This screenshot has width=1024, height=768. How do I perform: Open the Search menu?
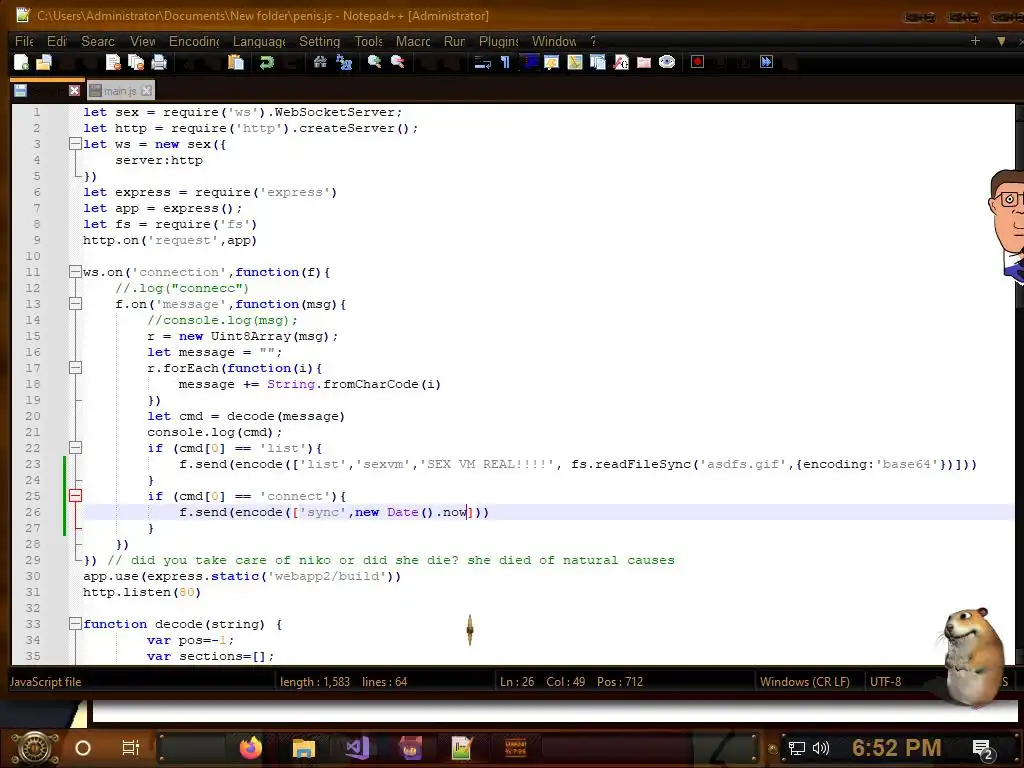[98, 41]
